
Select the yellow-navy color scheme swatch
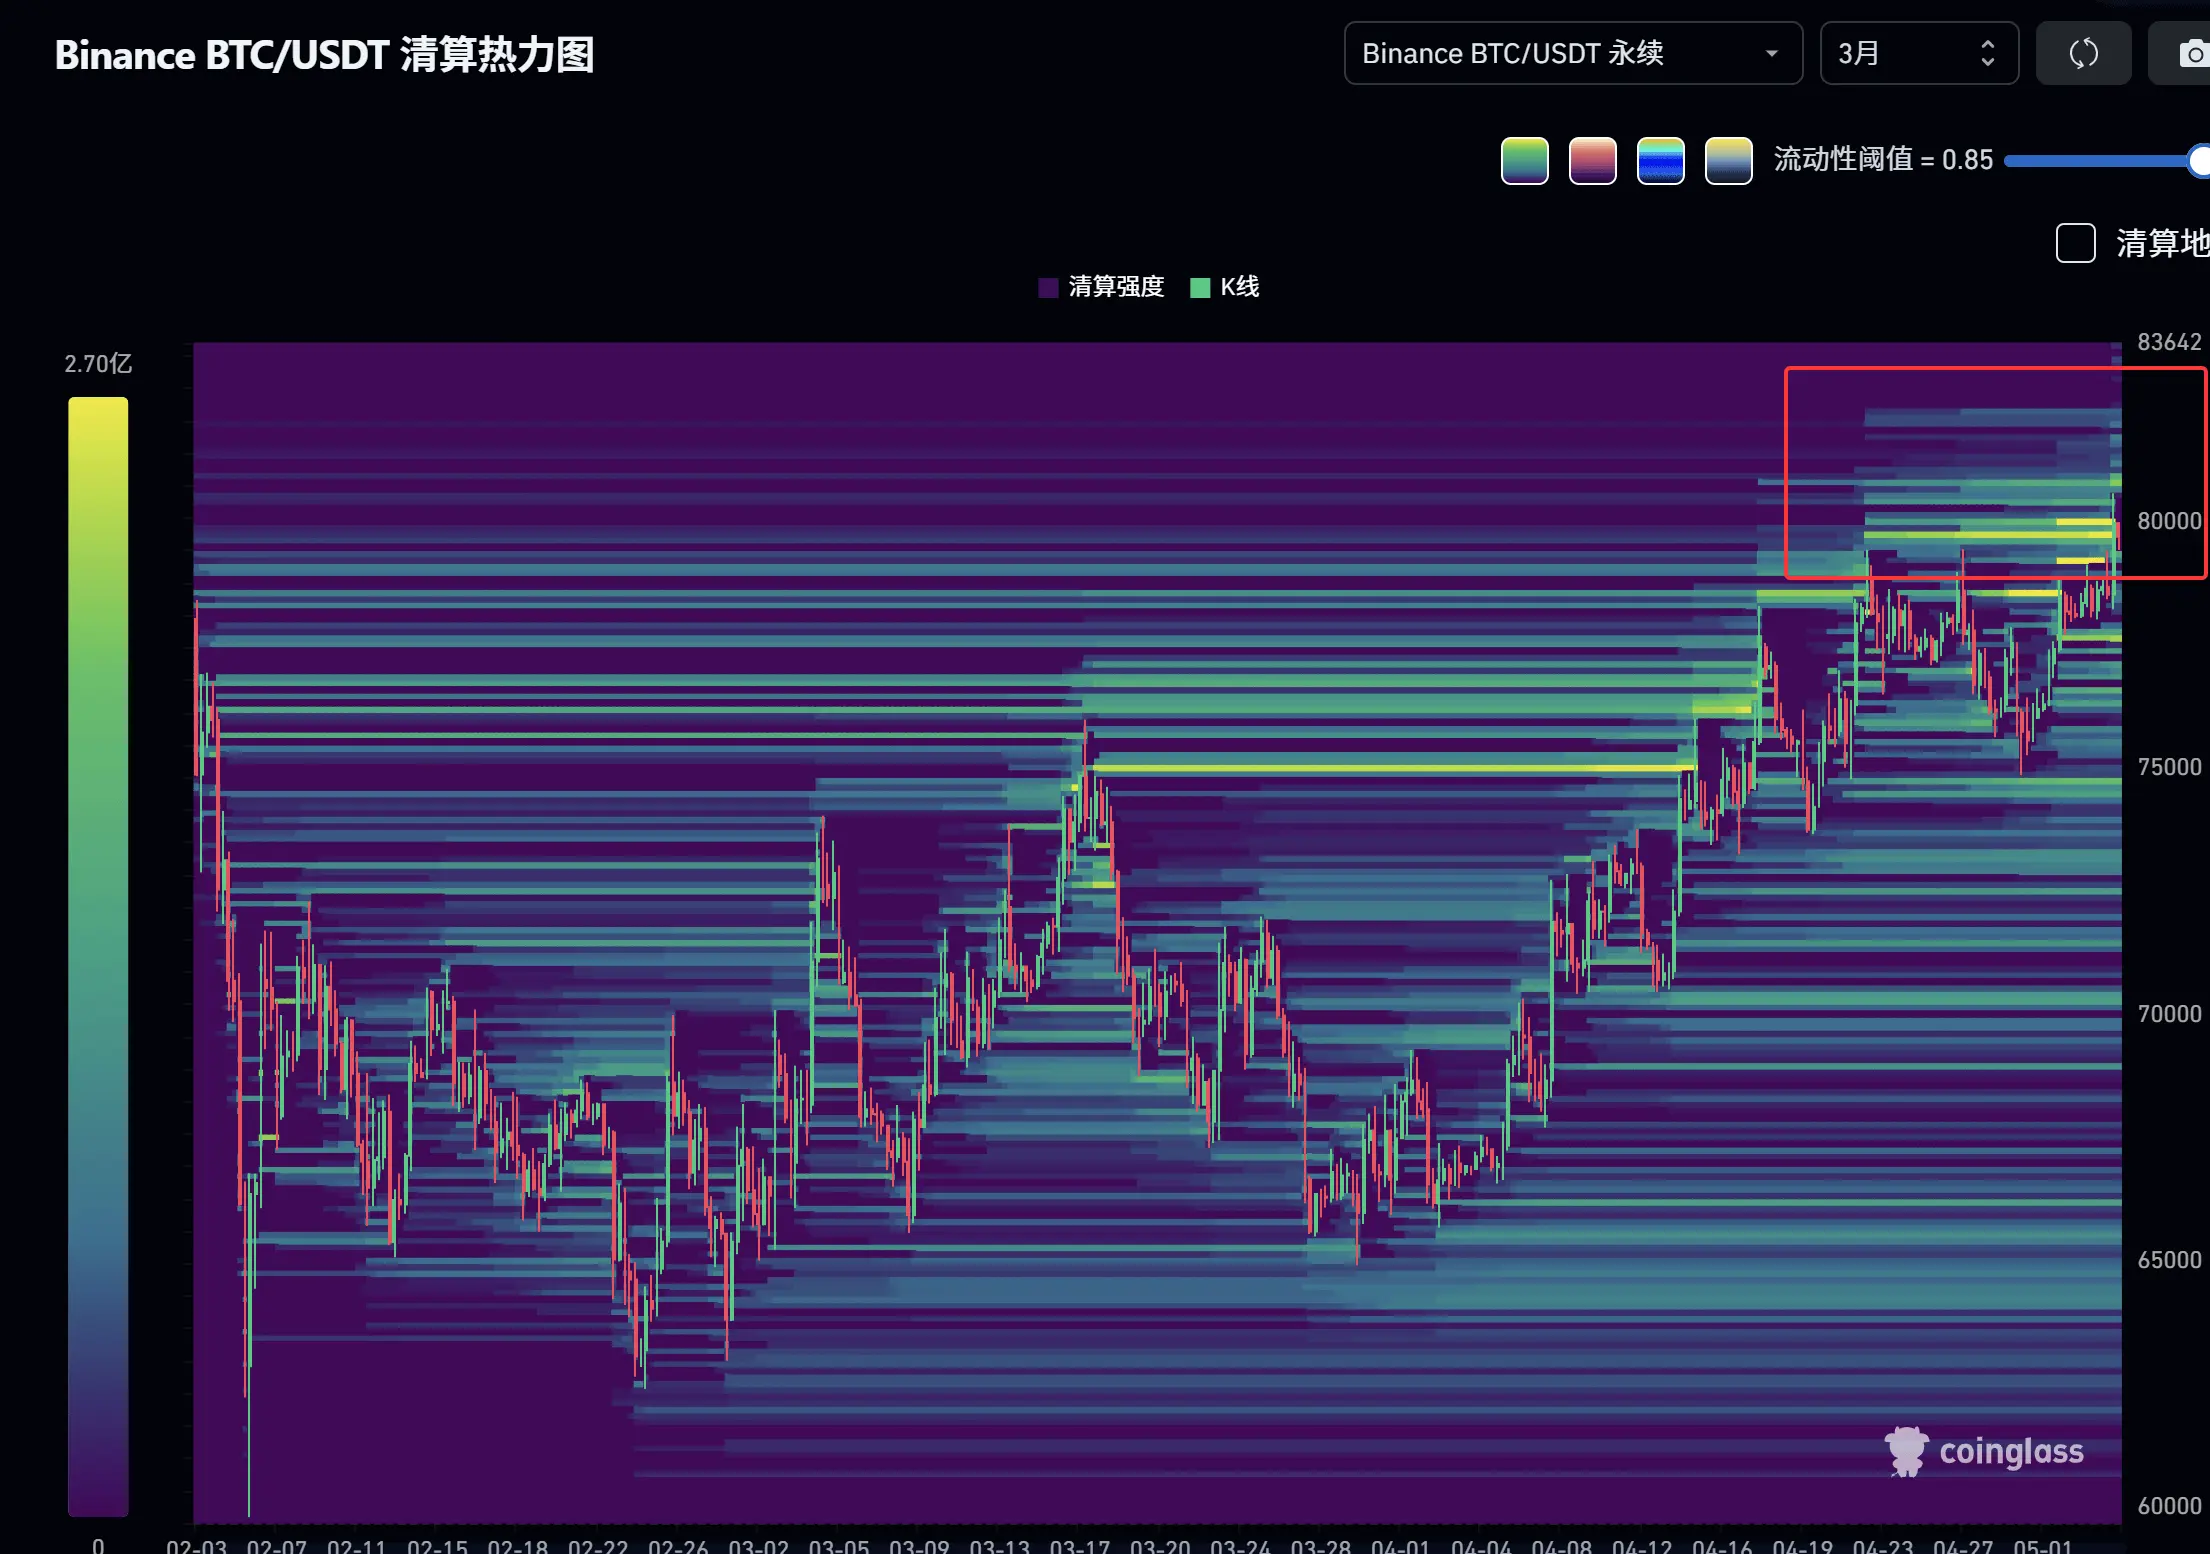click(x=1729, y=160)
